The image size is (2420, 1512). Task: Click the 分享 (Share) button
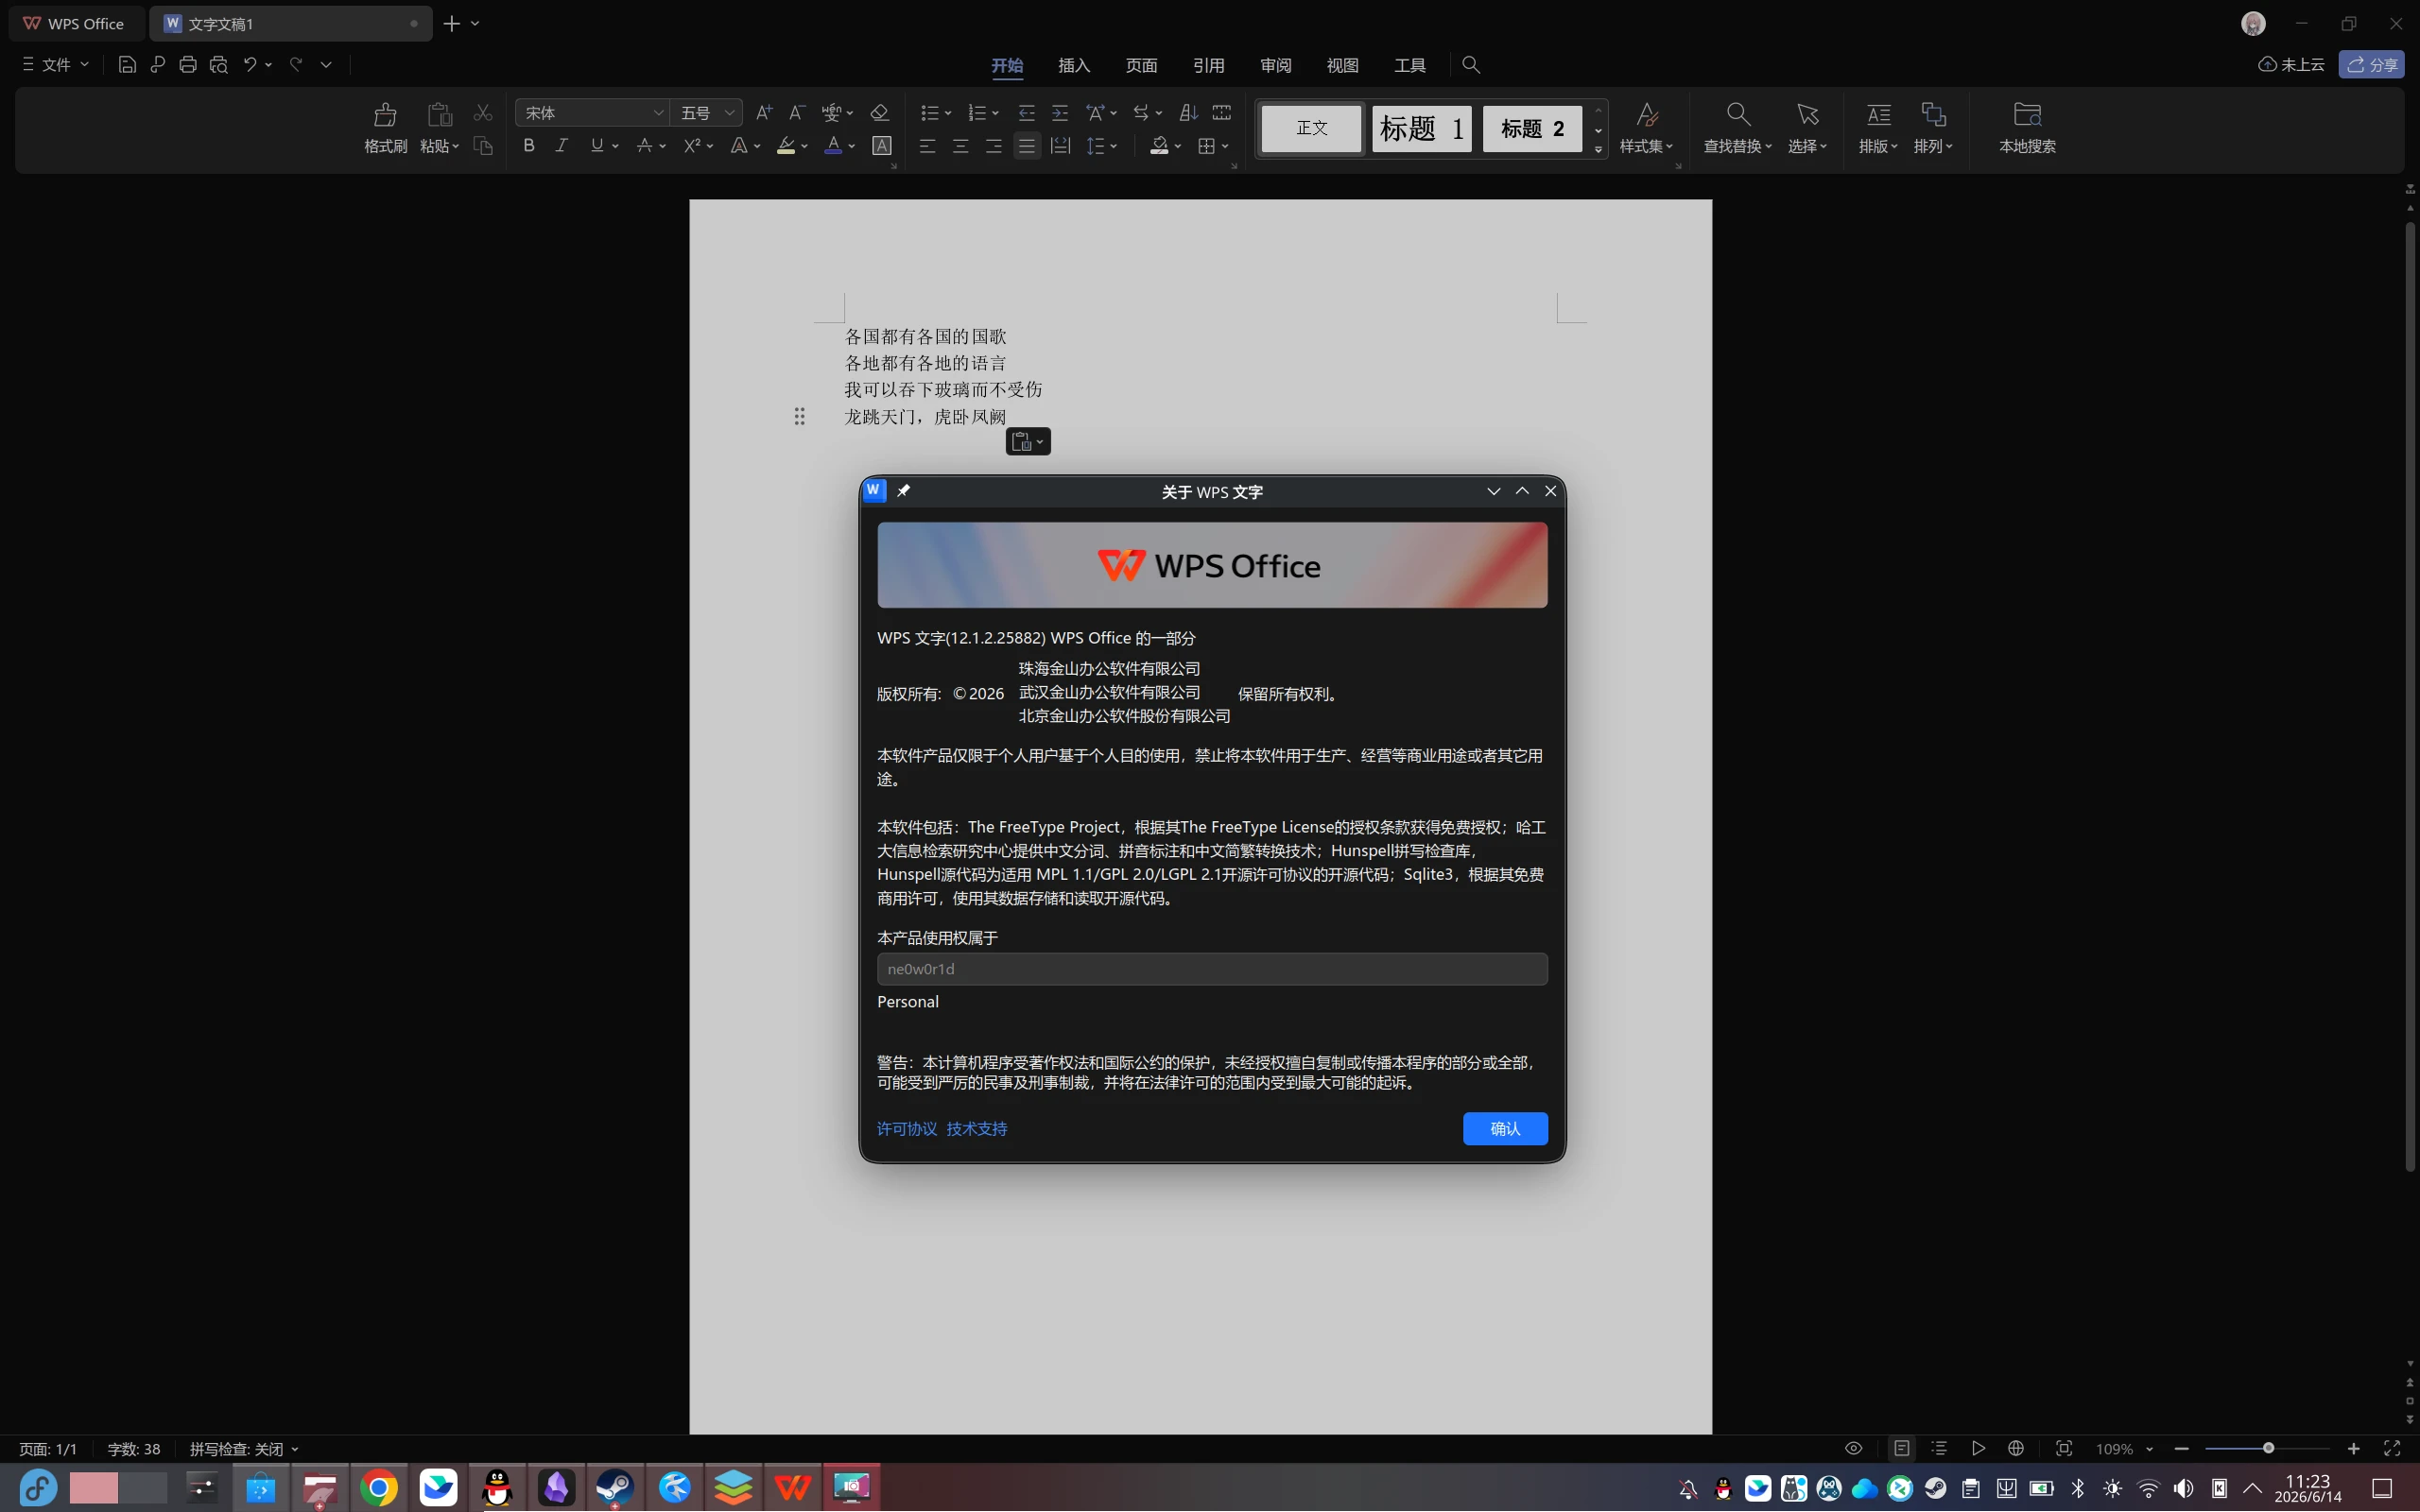tap(2371, 65)
